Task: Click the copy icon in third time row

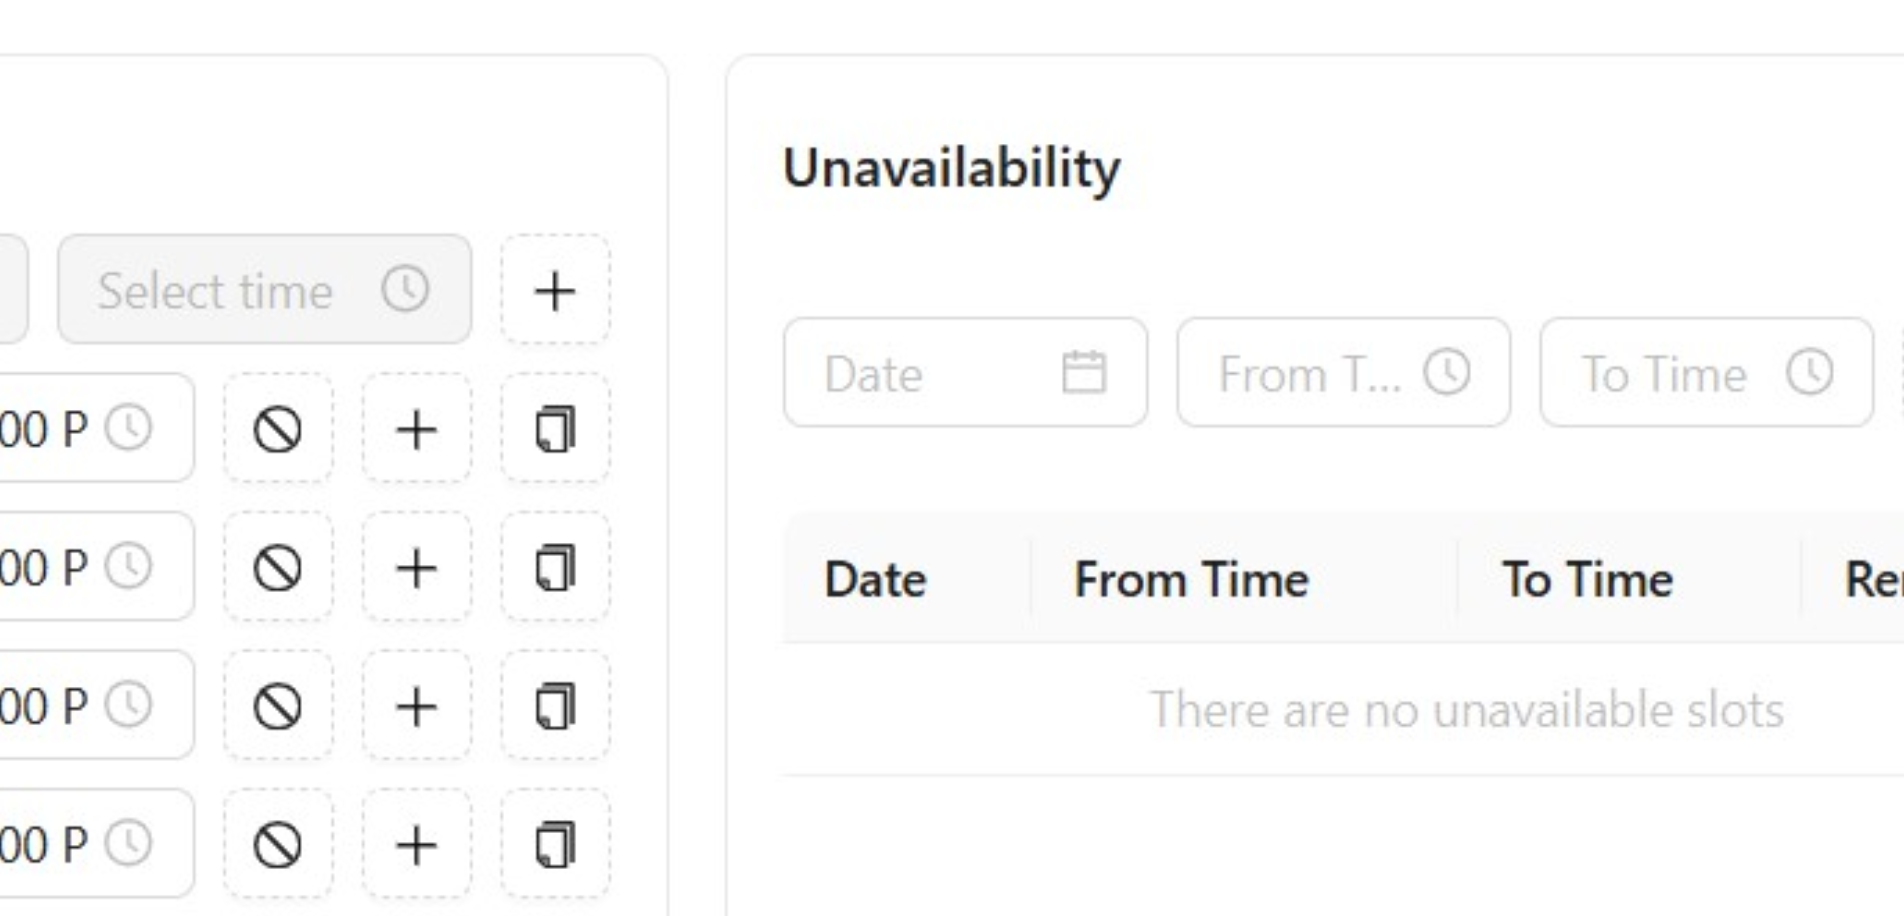Action: click(x=555, y=707)
